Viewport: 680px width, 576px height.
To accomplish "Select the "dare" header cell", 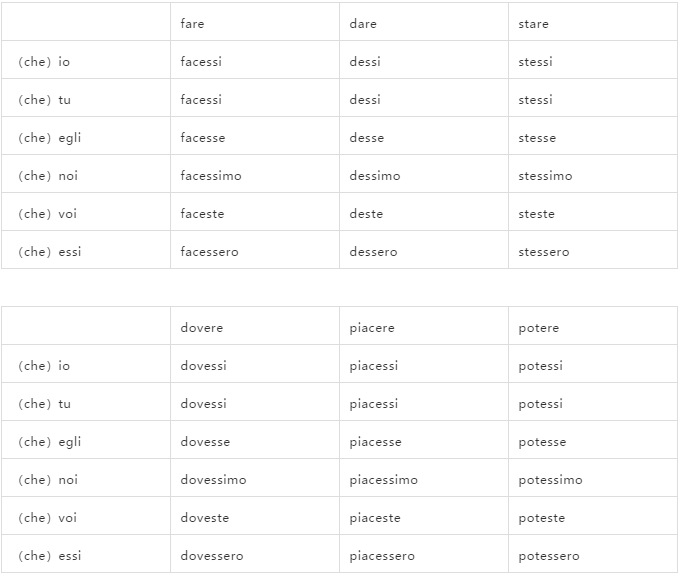I will point(363,24).
